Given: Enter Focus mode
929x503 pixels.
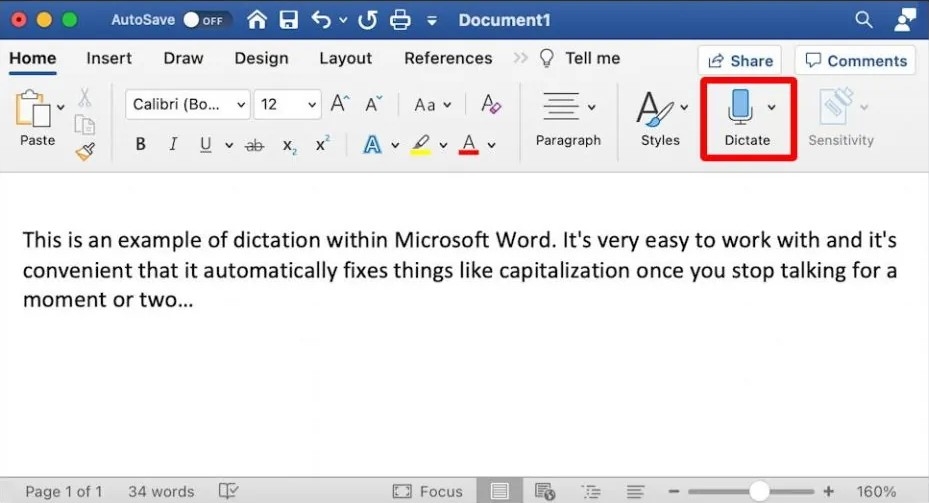Looking at the screenshot, I should pyautogui.click(x=427, y=491).
